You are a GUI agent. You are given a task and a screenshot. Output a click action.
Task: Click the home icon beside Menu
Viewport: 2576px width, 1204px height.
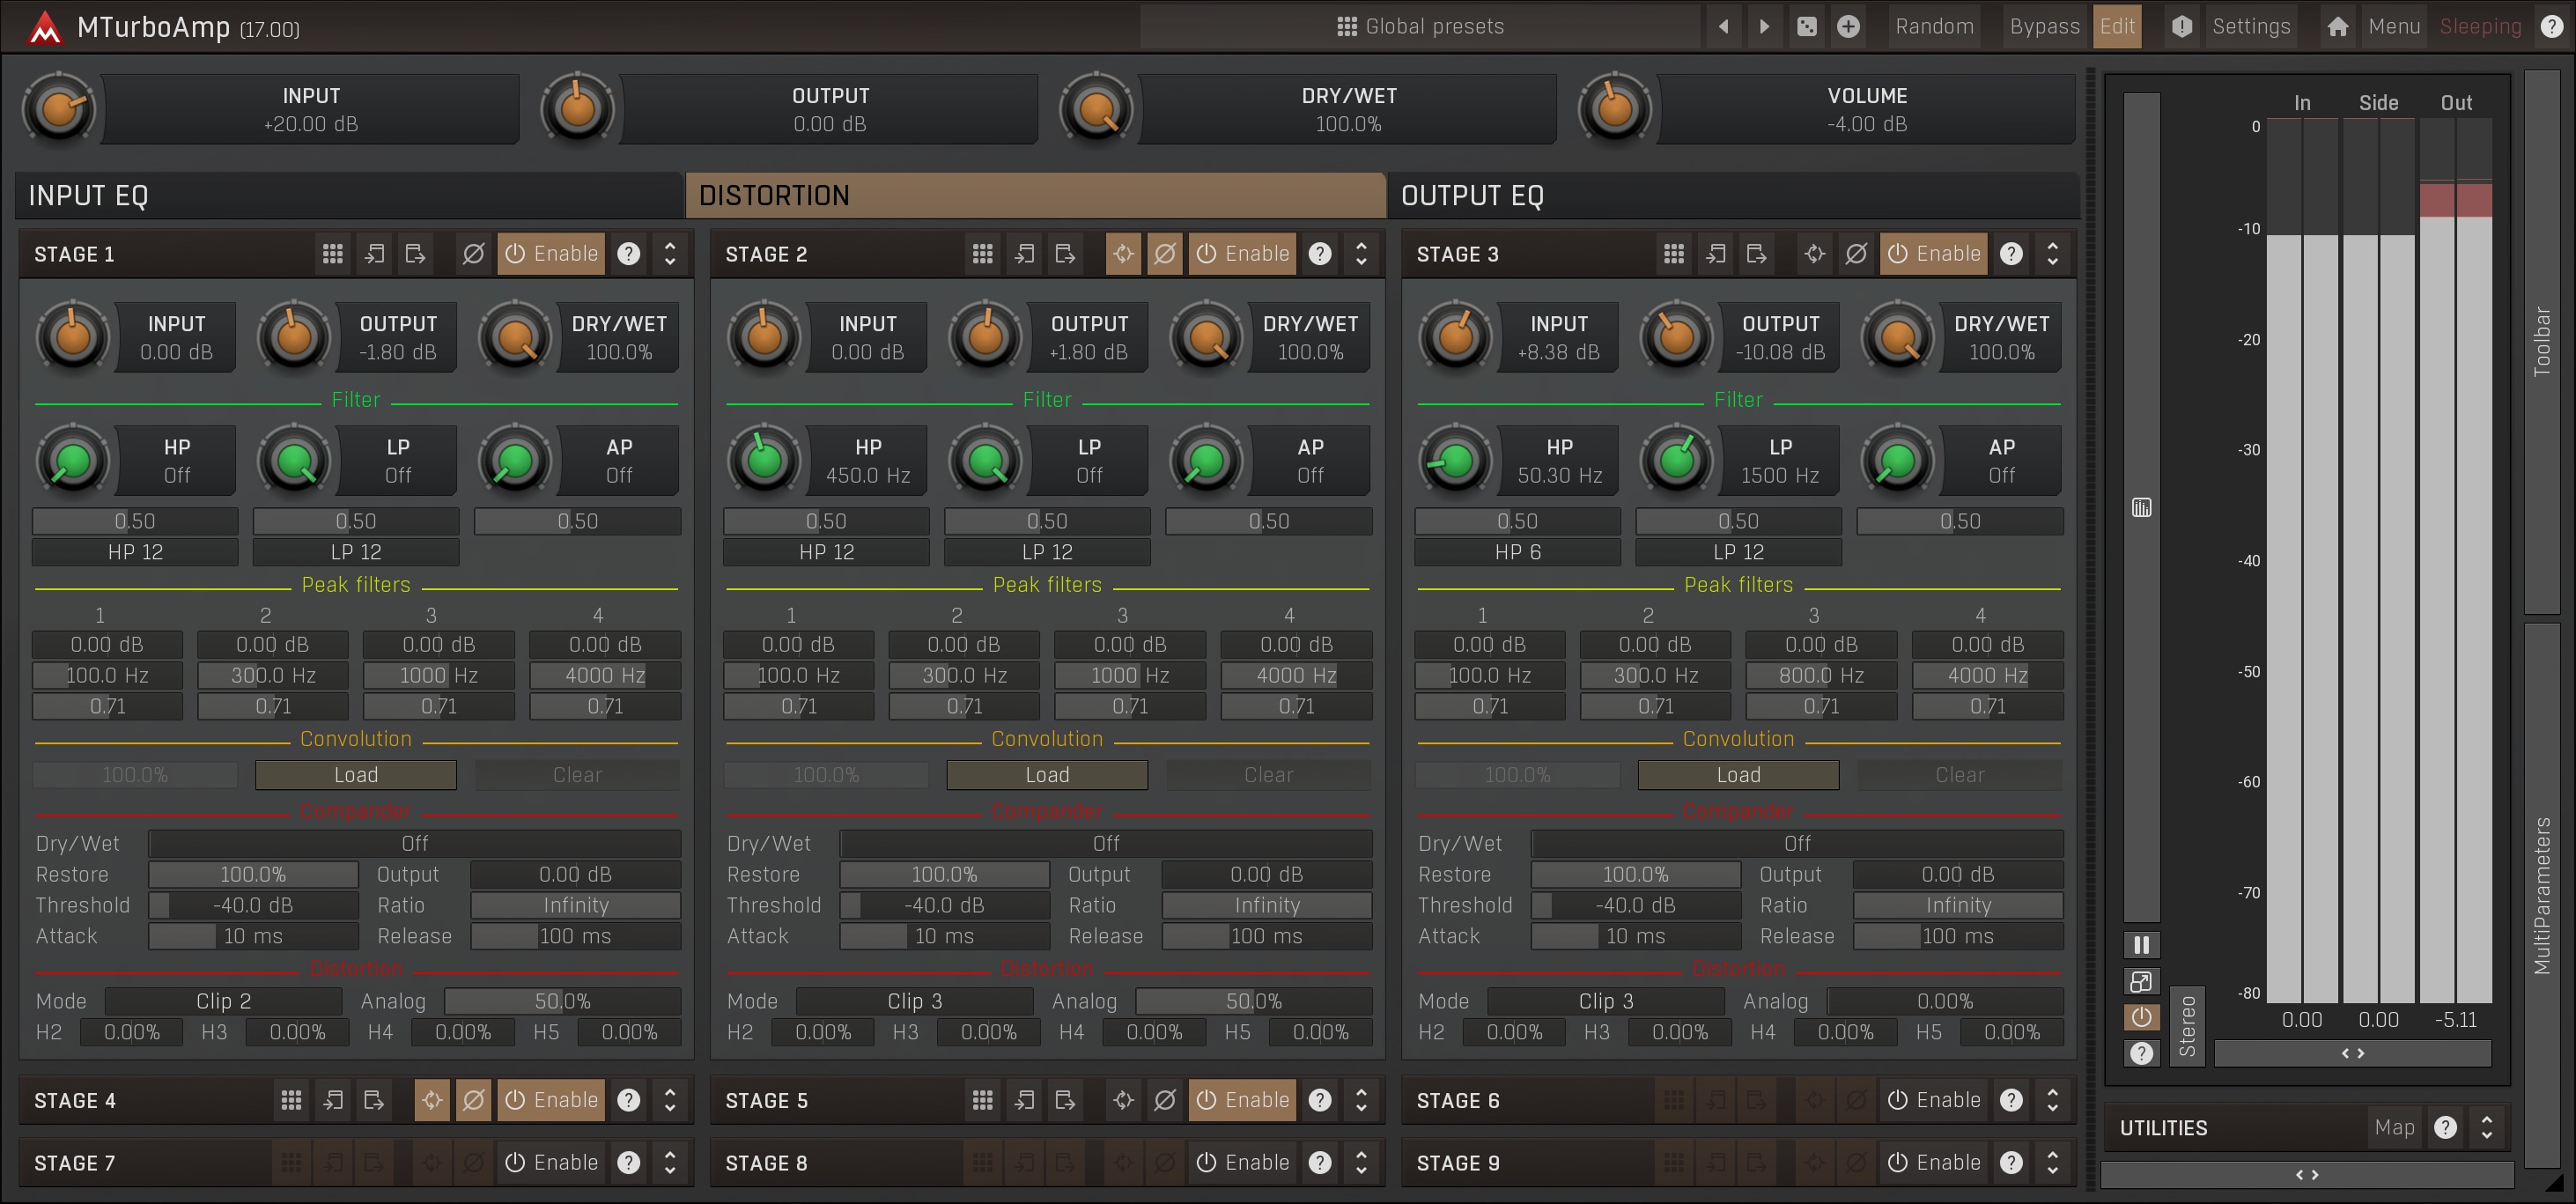point(2338,27)
